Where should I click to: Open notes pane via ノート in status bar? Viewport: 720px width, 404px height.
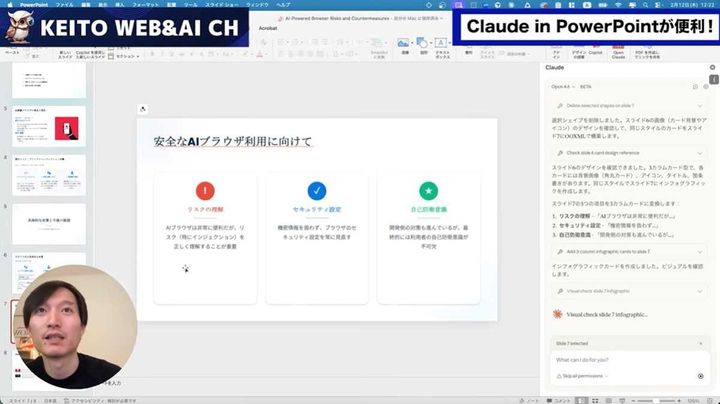529,401
